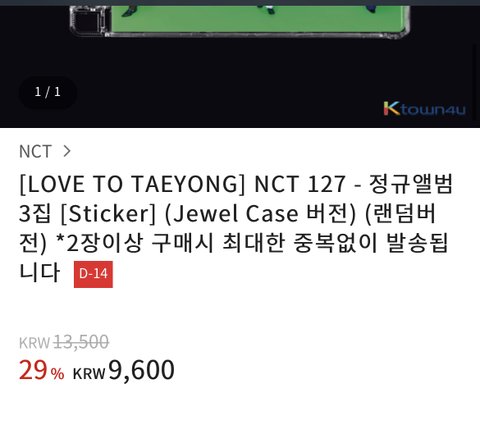Select the struck-through 13,500 original price
480x425 pixels.
pos(81,342)
